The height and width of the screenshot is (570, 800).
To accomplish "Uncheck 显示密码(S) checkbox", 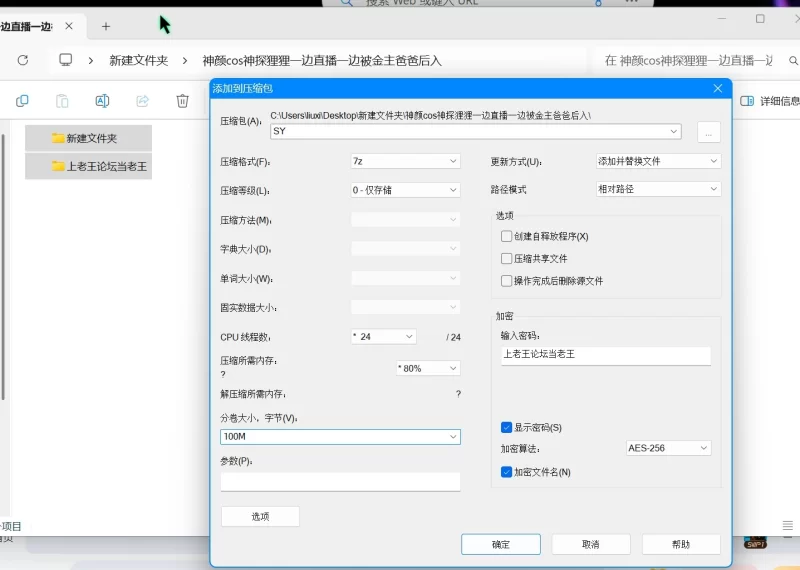I will coord(506,428).
